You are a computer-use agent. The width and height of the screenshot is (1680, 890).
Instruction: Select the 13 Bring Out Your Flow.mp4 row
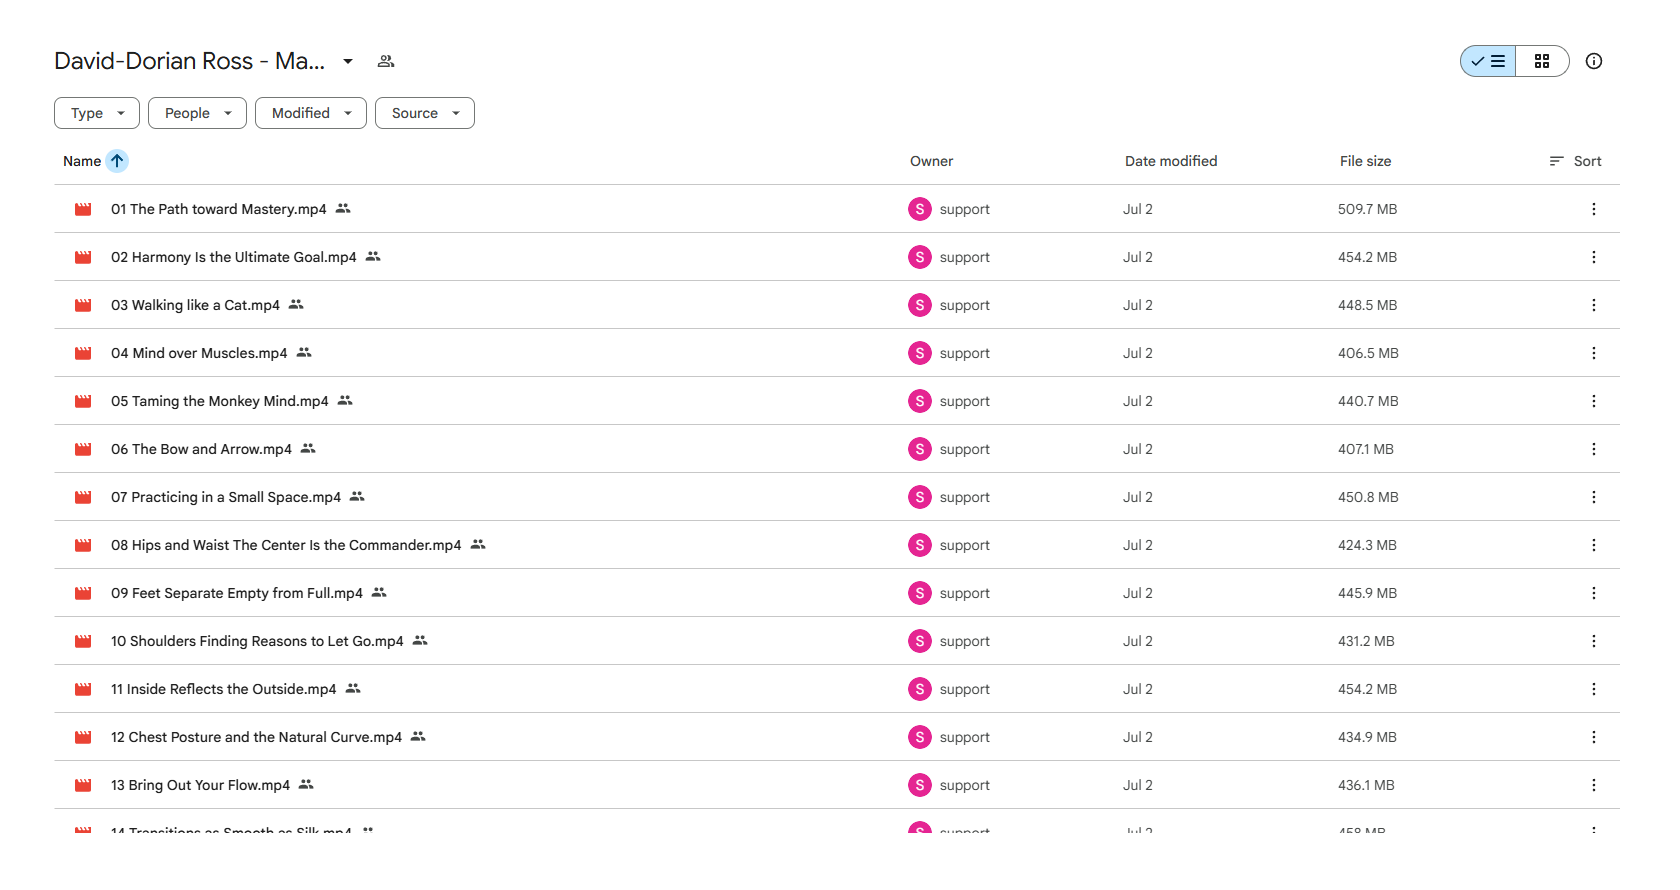tap(837, 785)
